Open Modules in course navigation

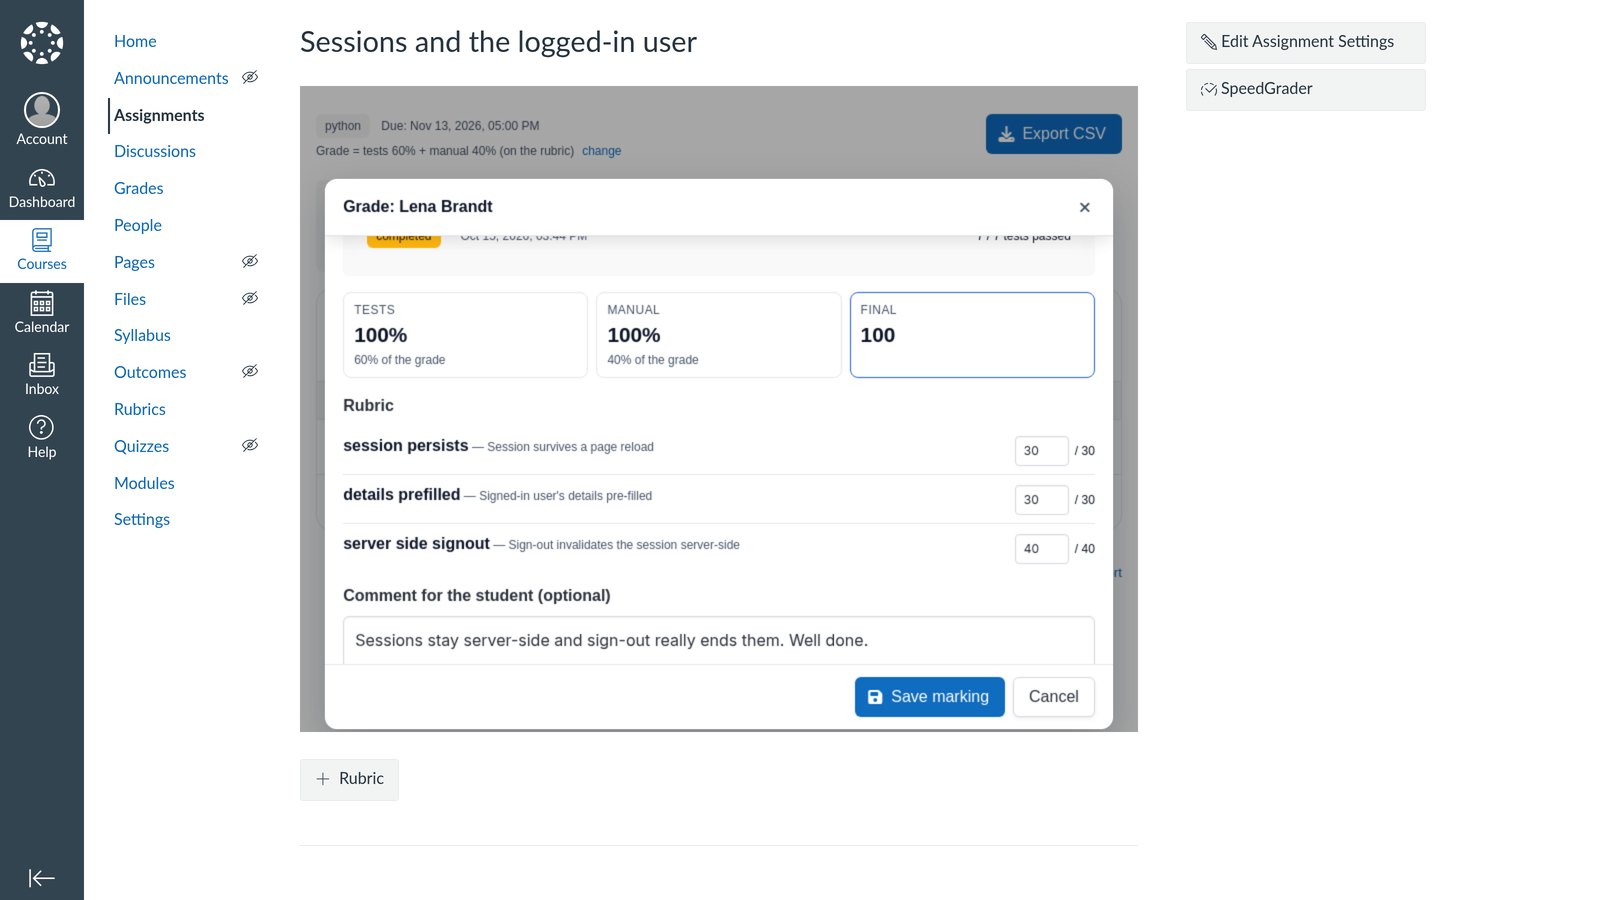144,483
